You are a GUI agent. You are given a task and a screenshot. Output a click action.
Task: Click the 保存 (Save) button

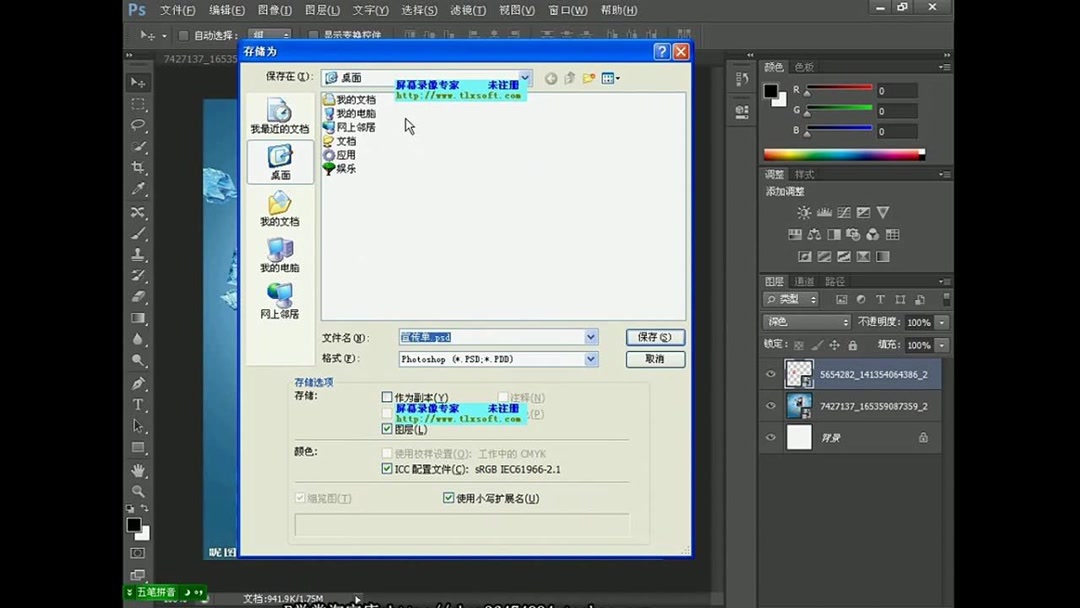tap(655, 337)
